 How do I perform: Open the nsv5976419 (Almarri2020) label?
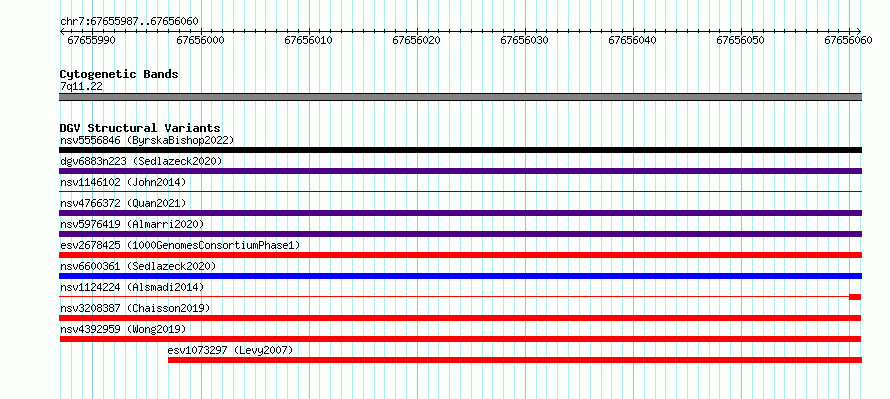[x=132, y=224]
